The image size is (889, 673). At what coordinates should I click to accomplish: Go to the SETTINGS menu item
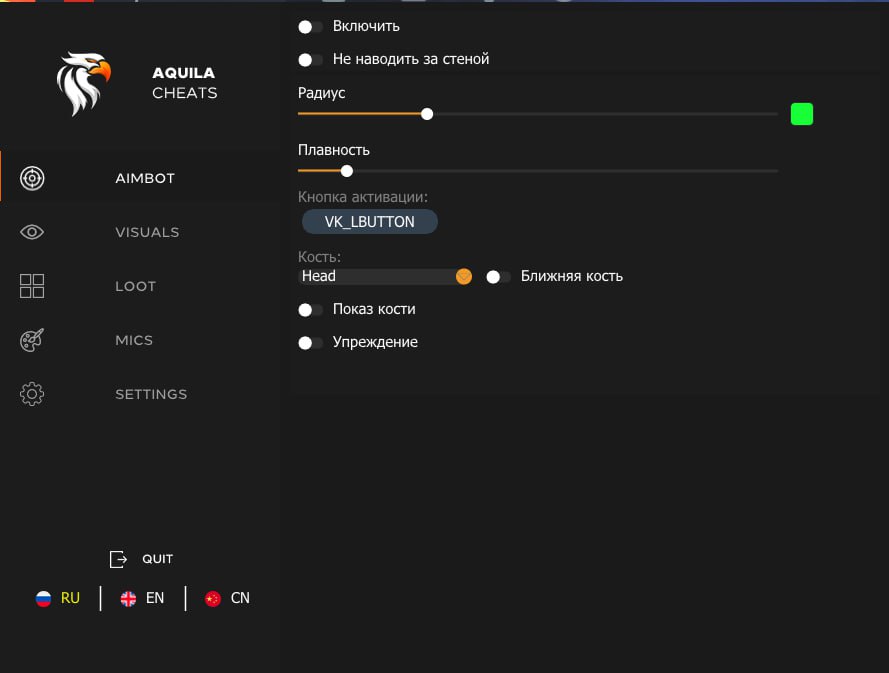tap(151, 394)
